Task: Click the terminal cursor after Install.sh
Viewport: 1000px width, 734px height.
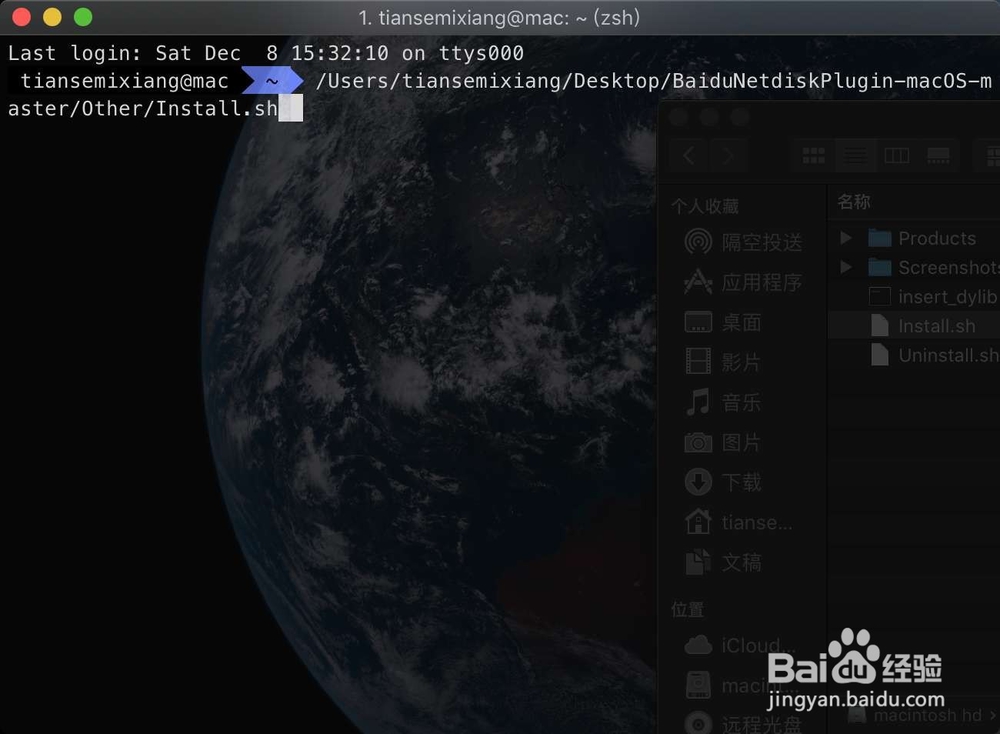Action: (291, 108)
